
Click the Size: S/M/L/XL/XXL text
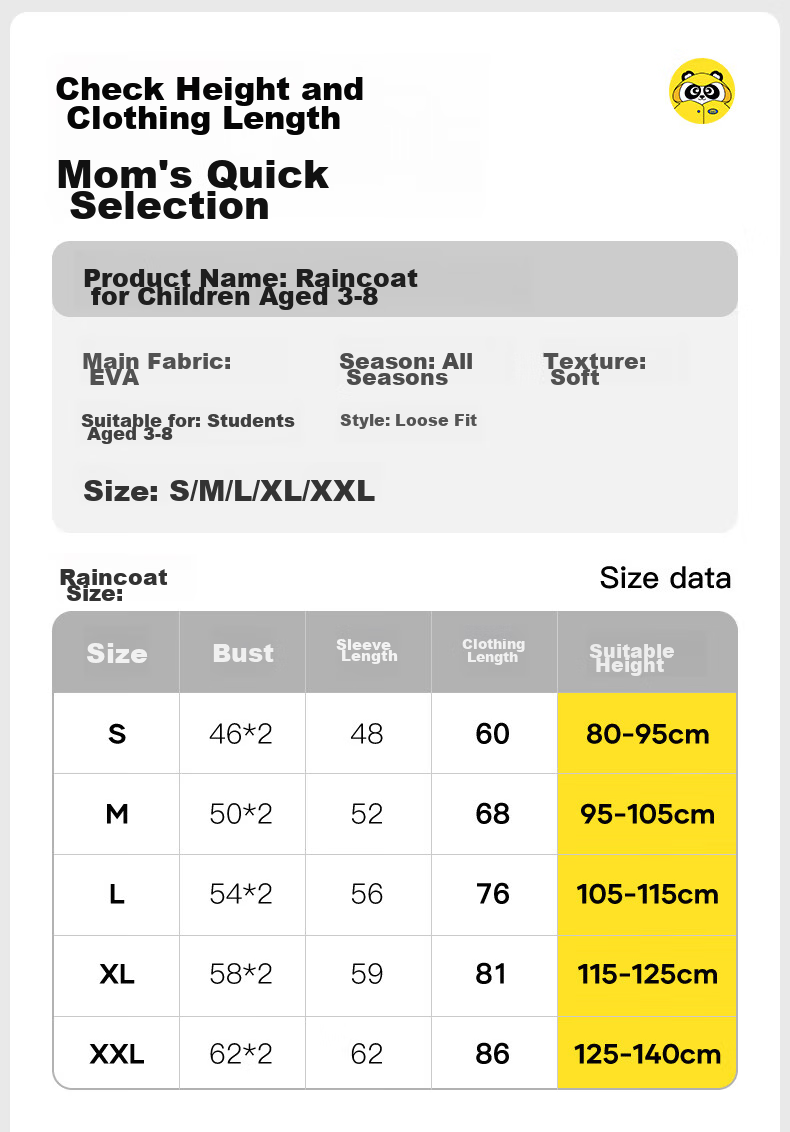[x=229, y=491]
